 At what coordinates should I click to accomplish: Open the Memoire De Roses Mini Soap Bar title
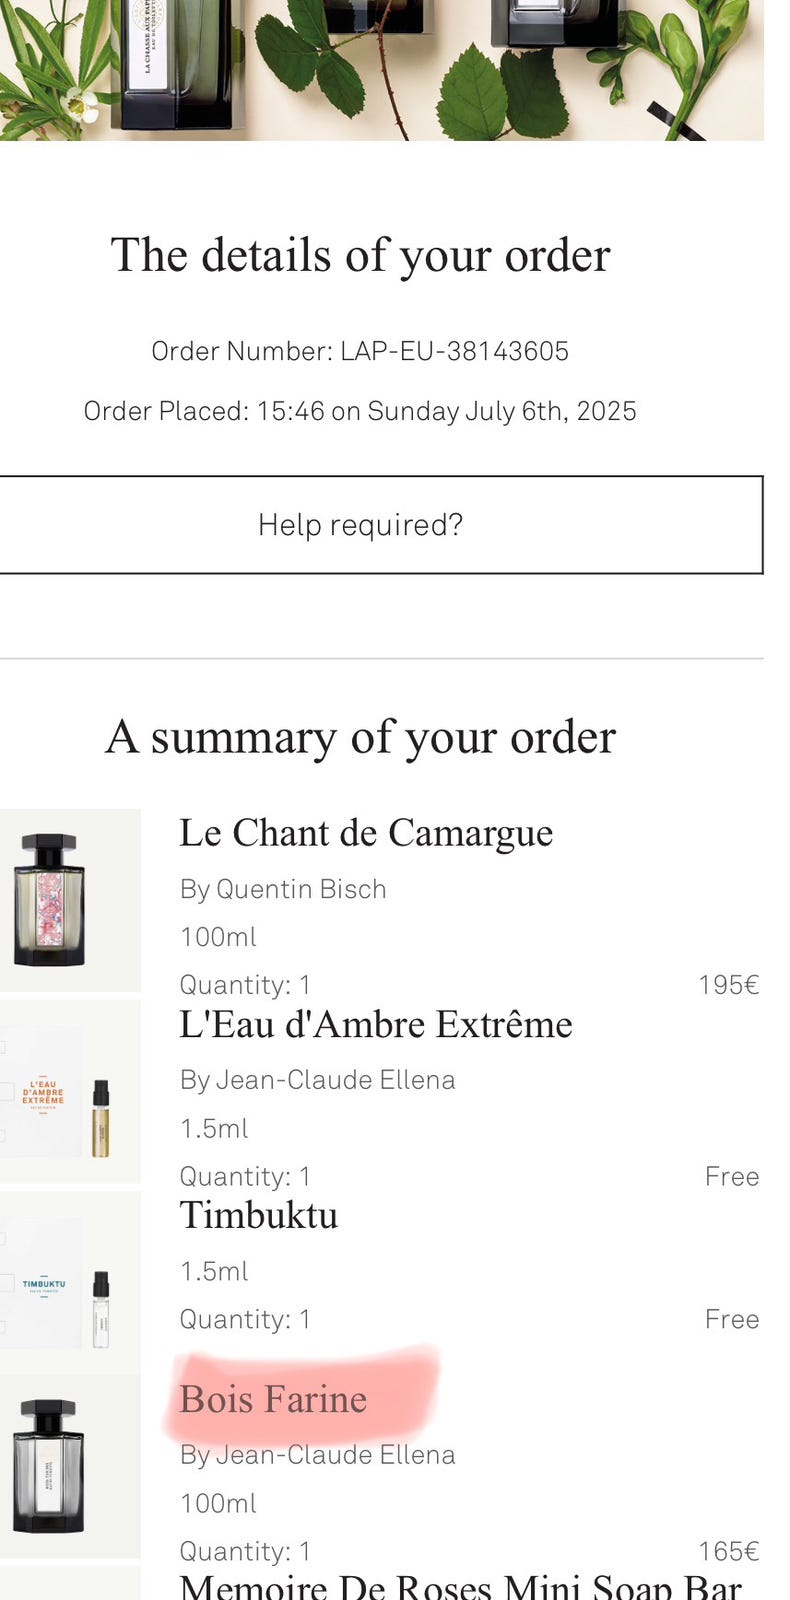460,1587
